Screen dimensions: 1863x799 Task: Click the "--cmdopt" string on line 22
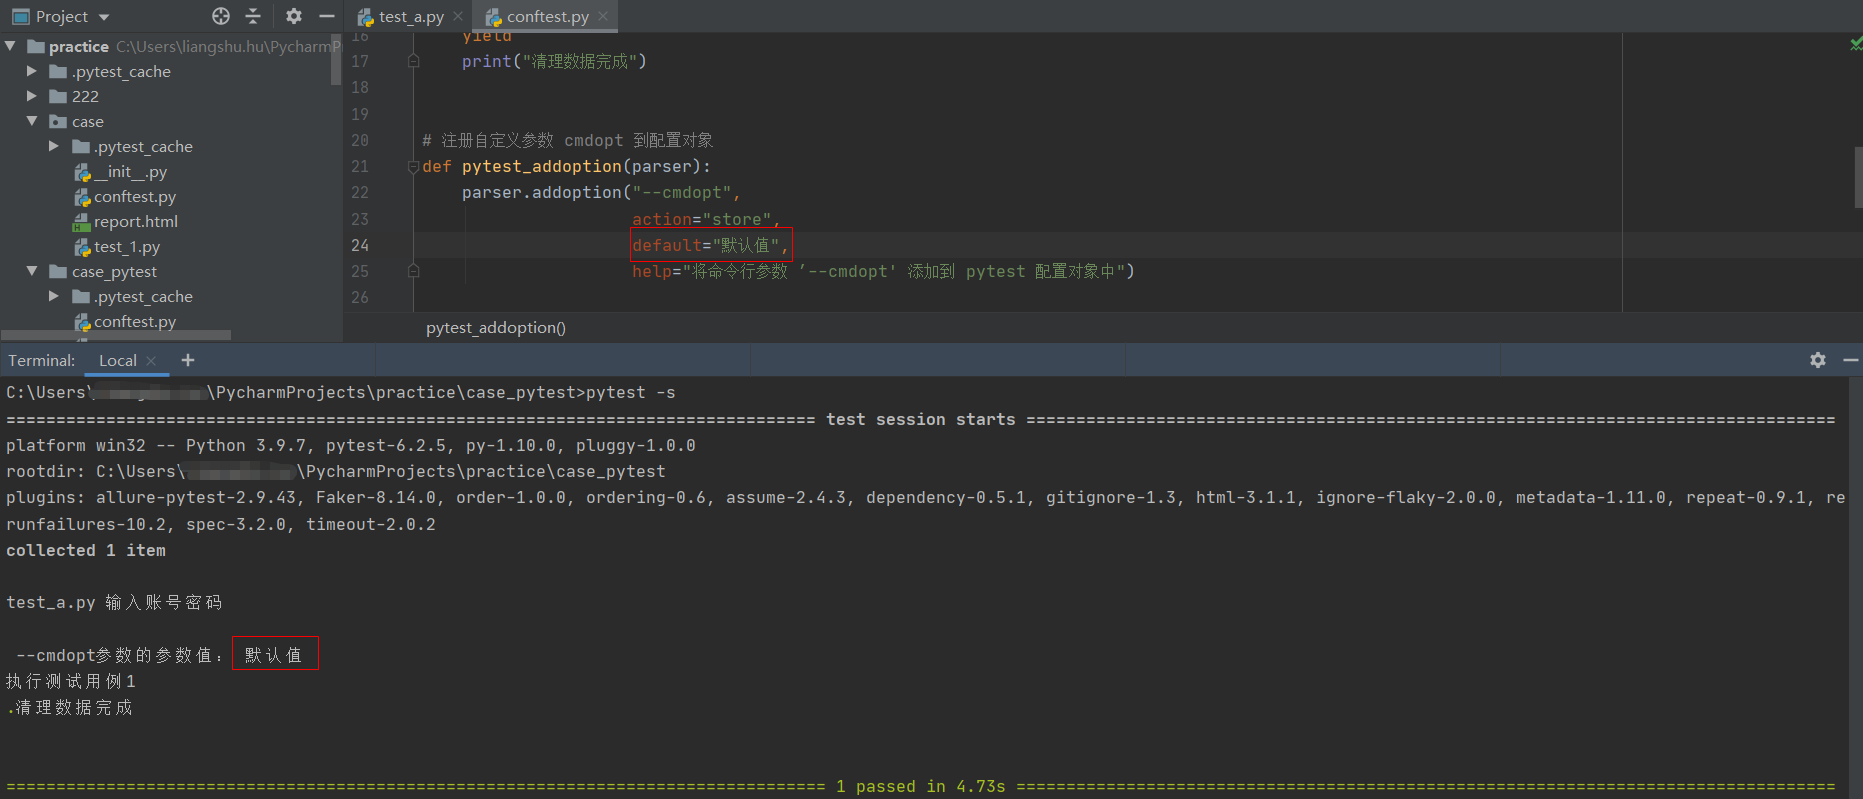[x=681, y=192]
